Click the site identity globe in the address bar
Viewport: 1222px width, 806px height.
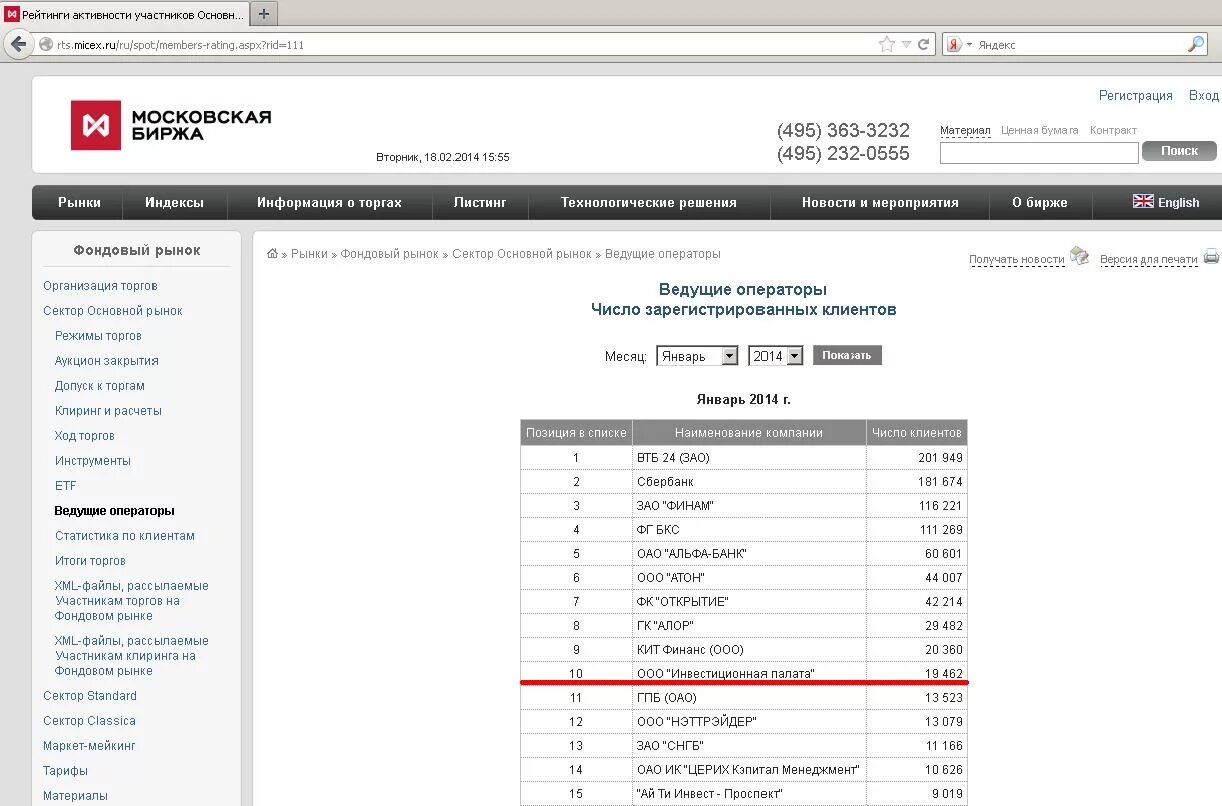coord(46,45)
